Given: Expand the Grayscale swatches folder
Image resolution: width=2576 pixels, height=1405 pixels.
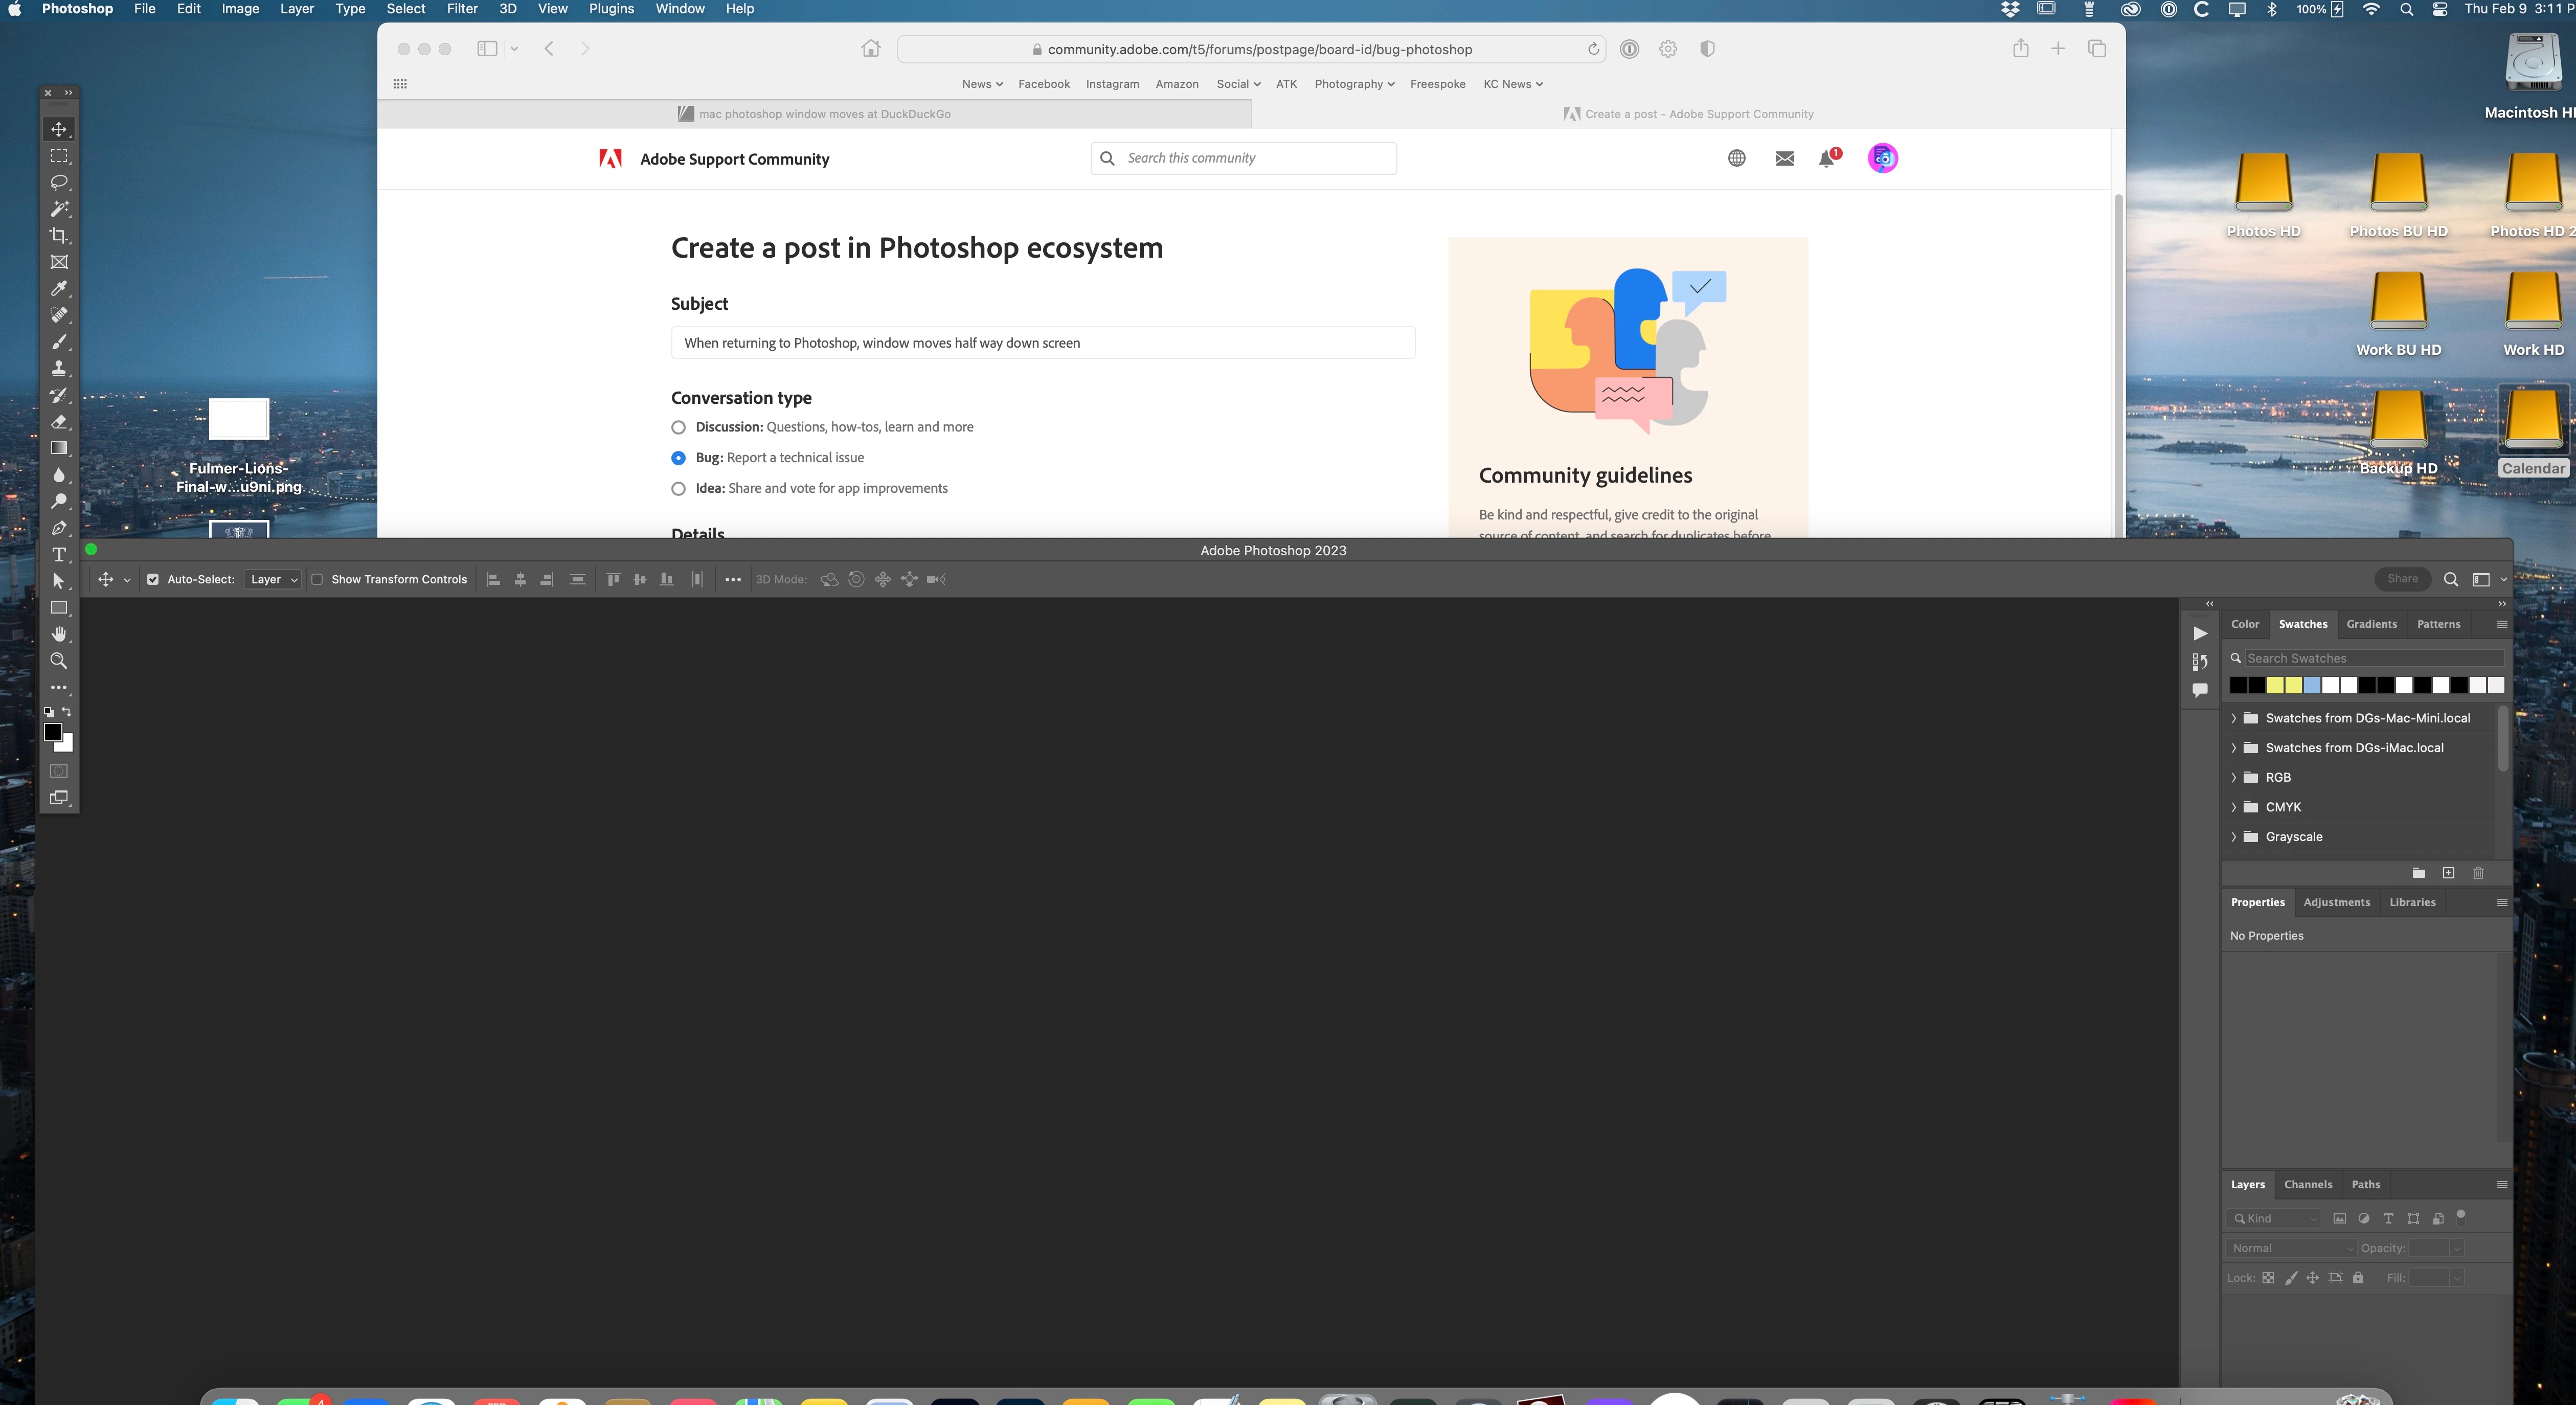Looking at the screenshot, I should 2233,837.
